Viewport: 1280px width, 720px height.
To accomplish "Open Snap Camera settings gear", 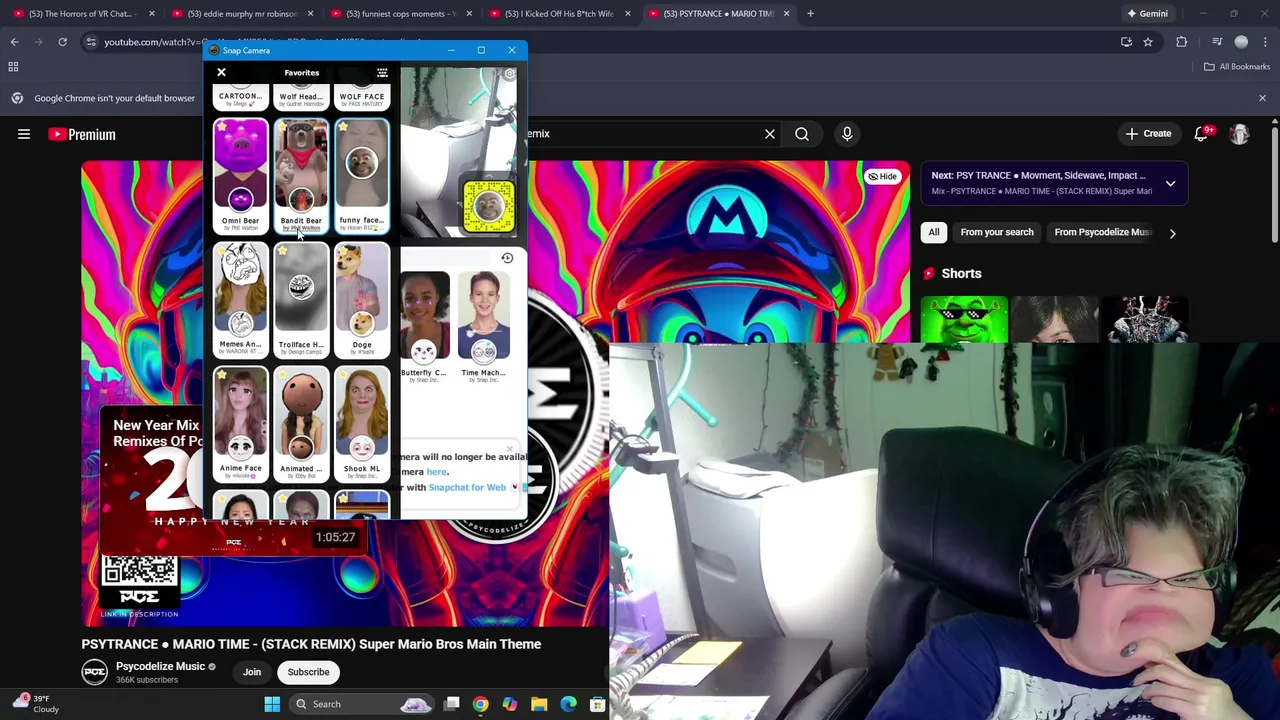I will point(509,74).
